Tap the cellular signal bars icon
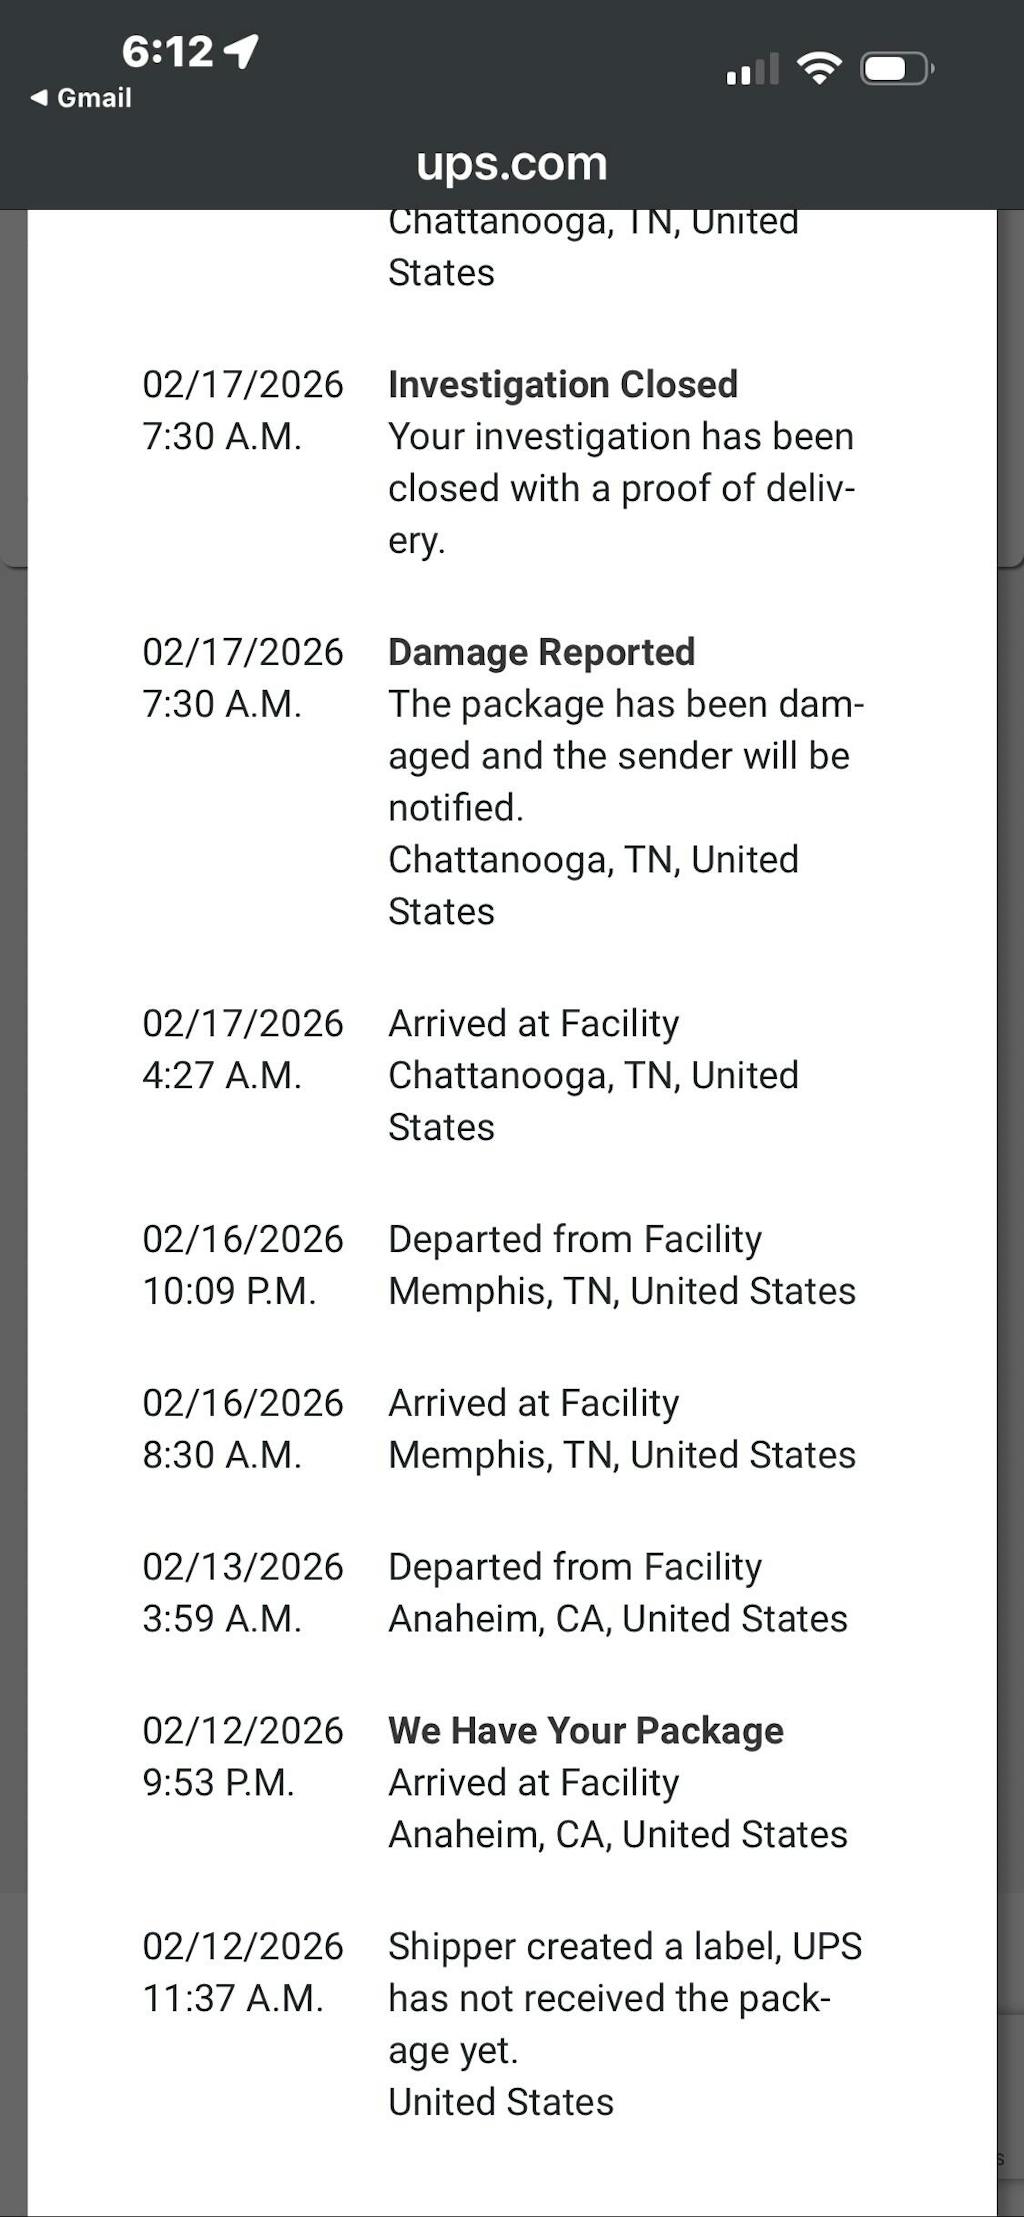The image size is (1024, 2217). point(752,69)
